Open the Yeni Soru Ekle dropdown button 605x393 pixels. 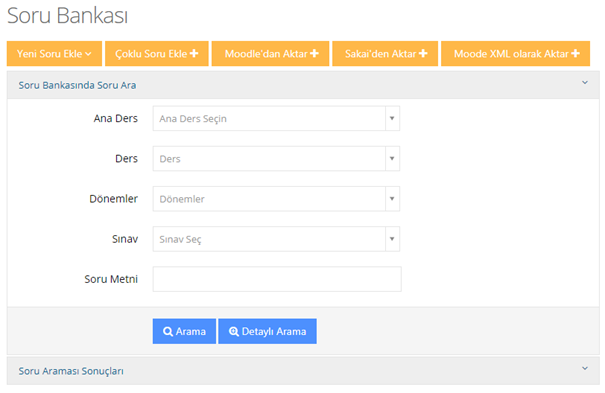pos(54,54)
